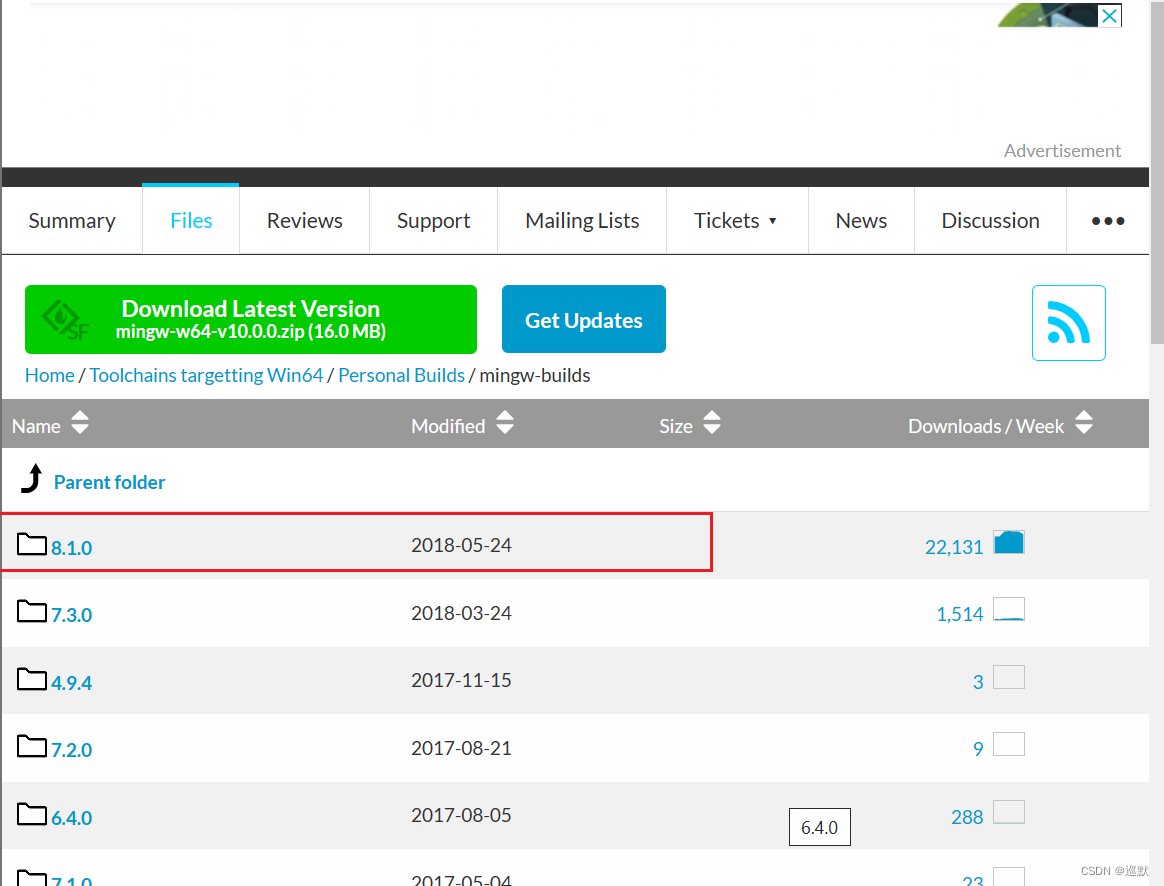The image size is (1164, 886).
Task: Click the 288 downloads count
Action: click(967, 817)
